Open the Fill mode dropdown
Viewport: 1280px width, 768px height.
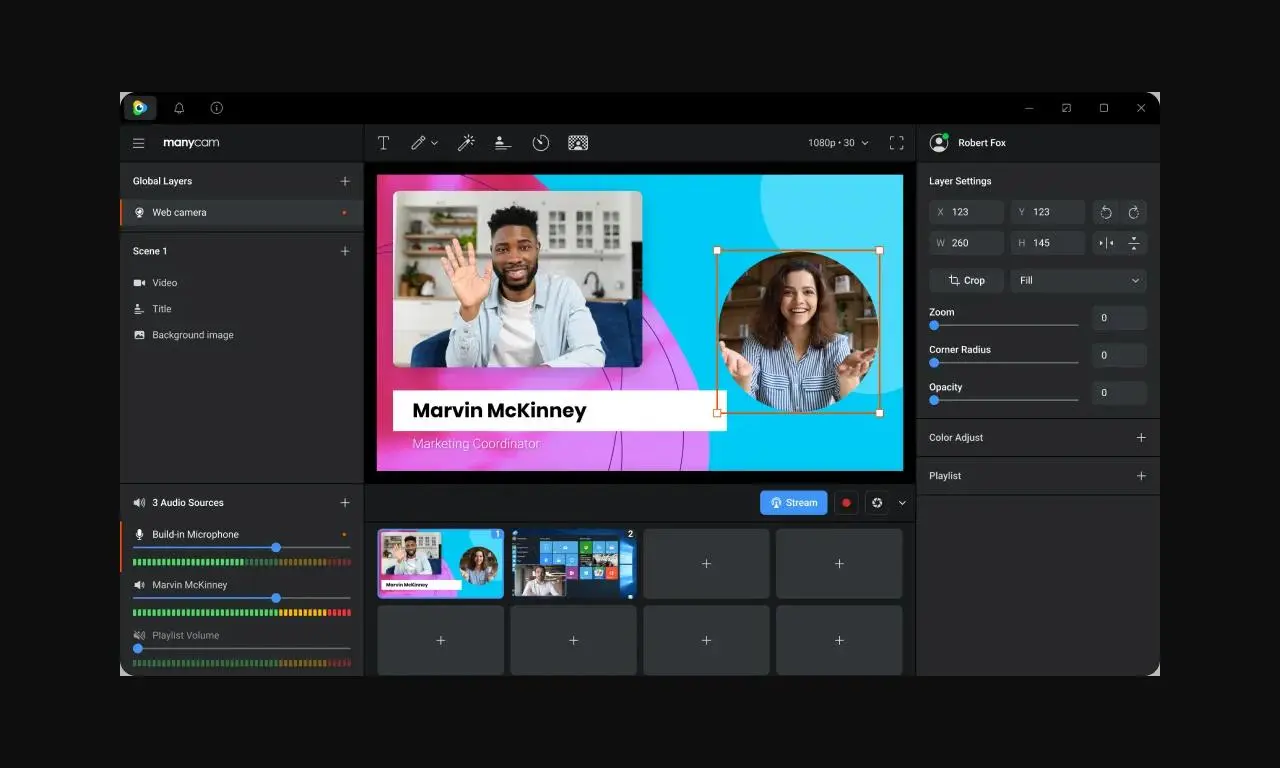click(x=1078, y=281)
